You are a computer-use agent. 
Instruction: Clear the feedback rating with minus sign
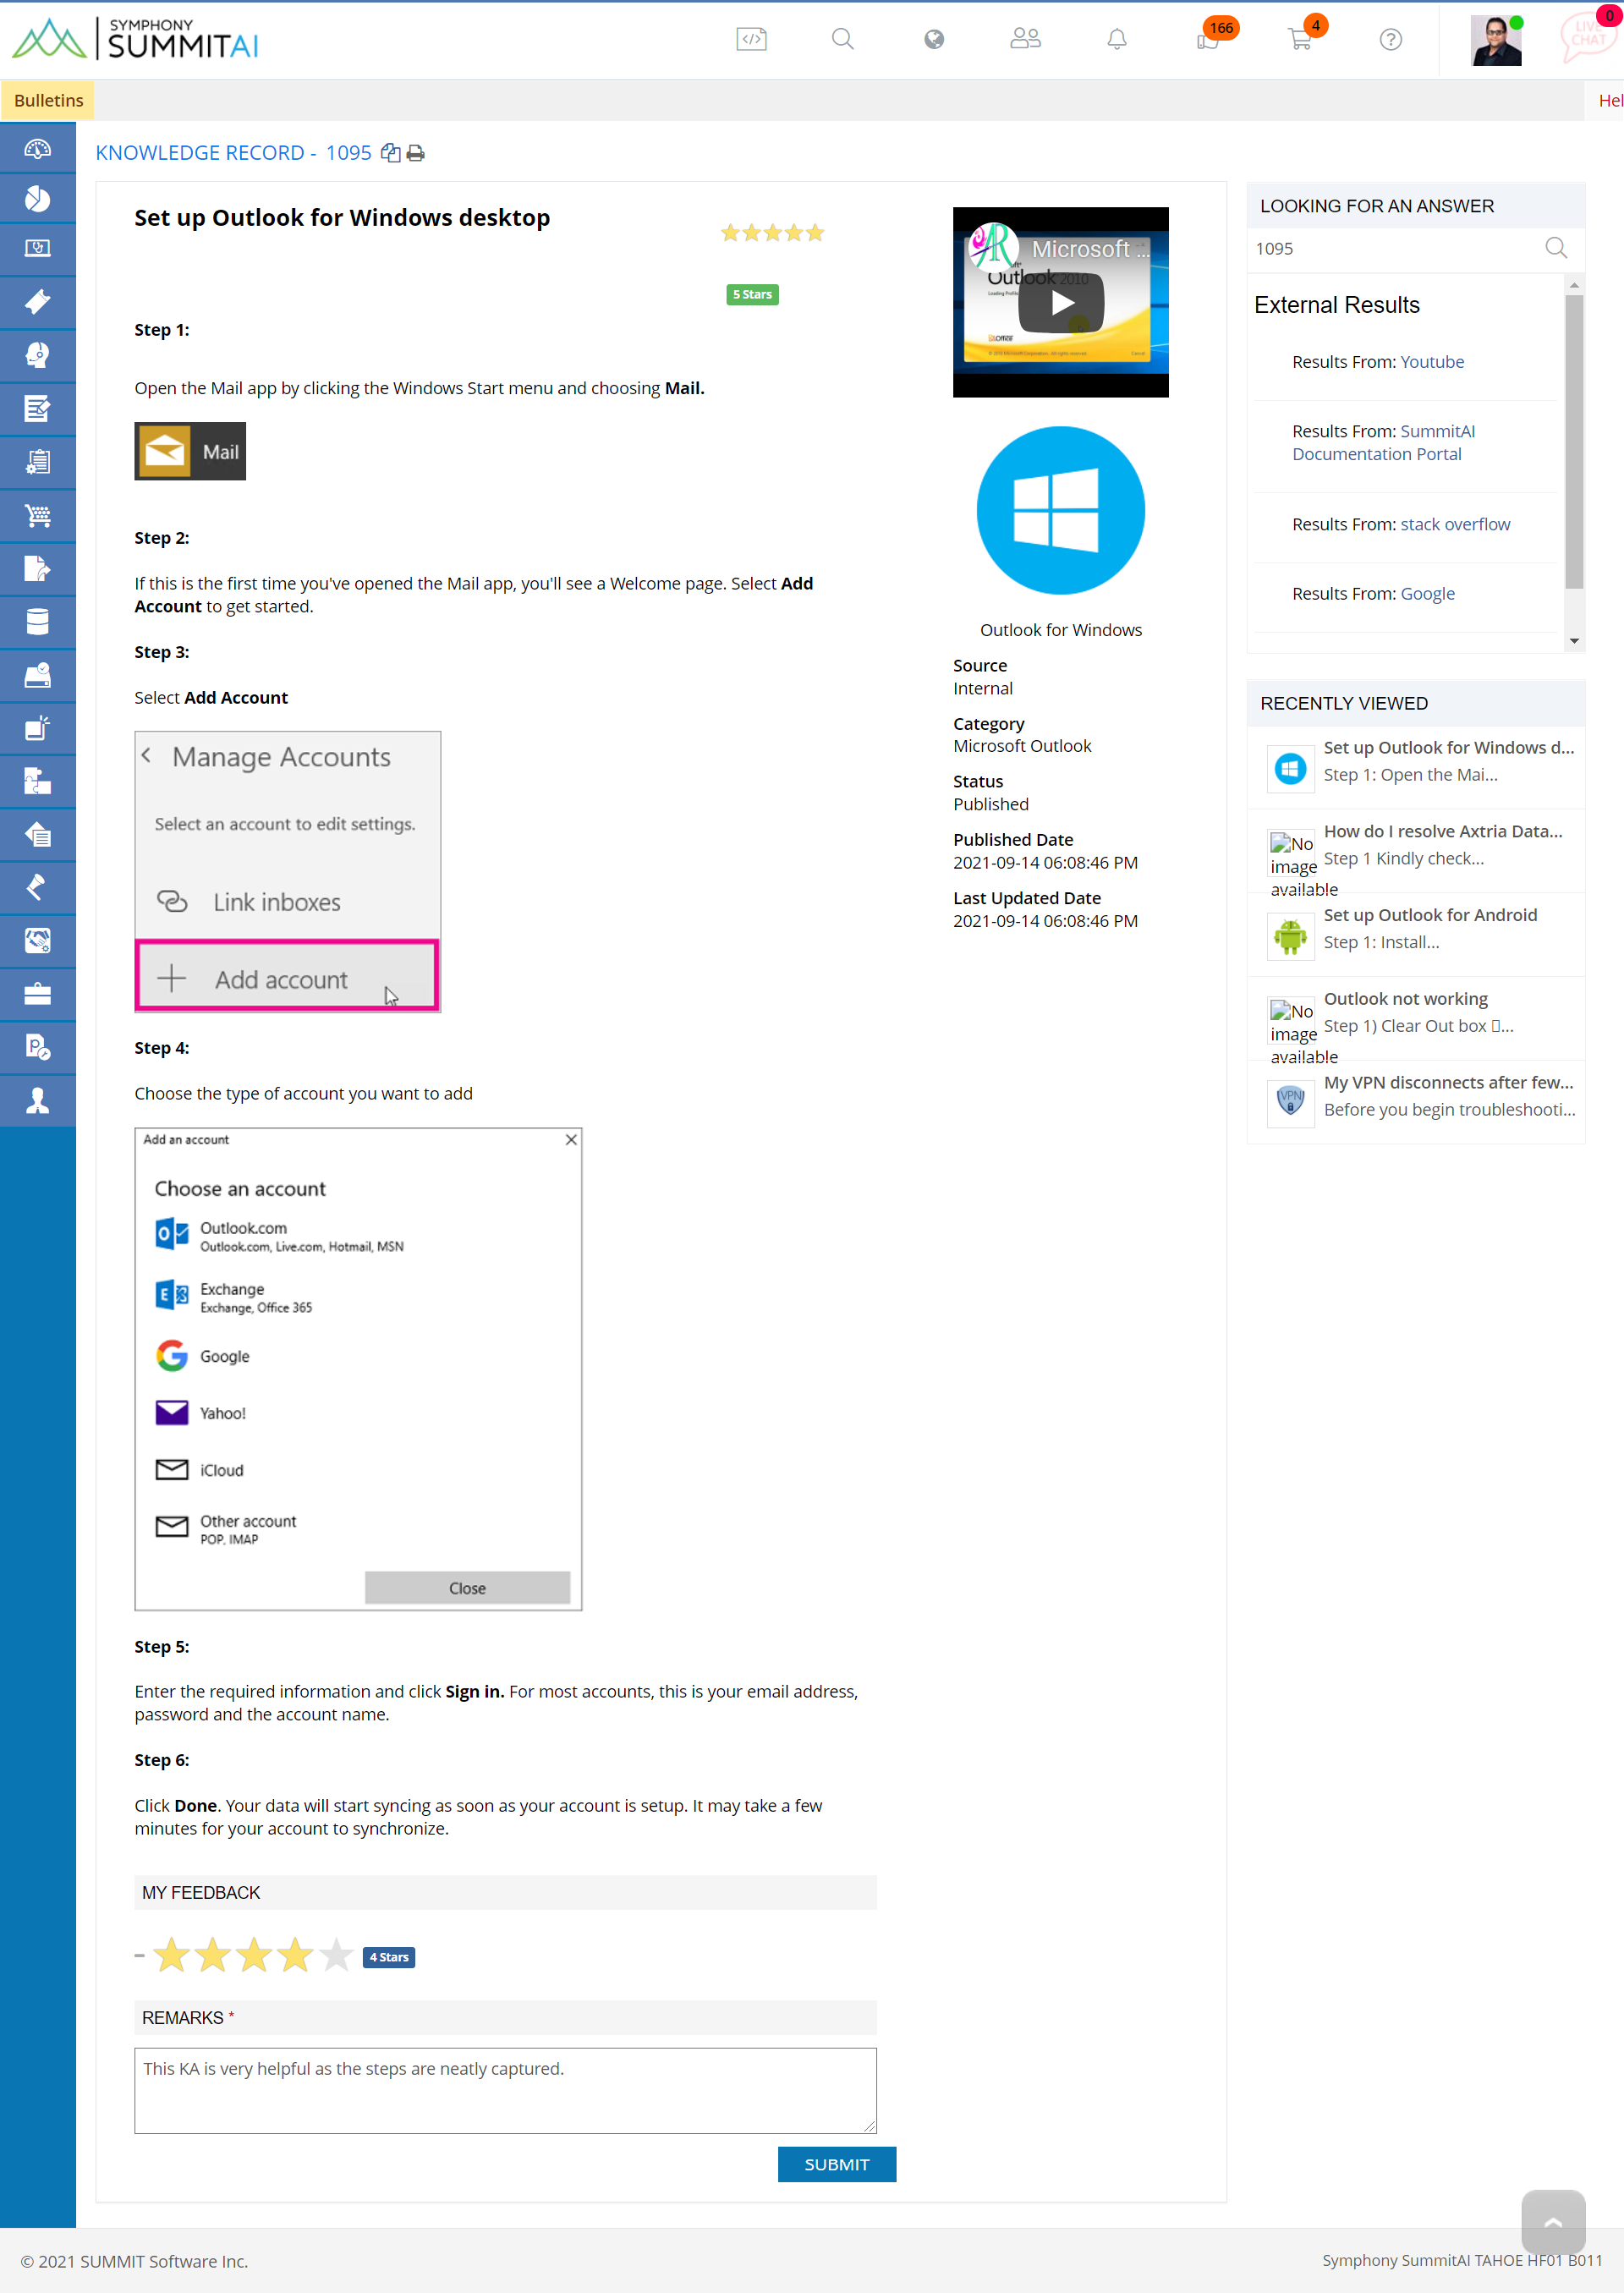[140, 1955]
